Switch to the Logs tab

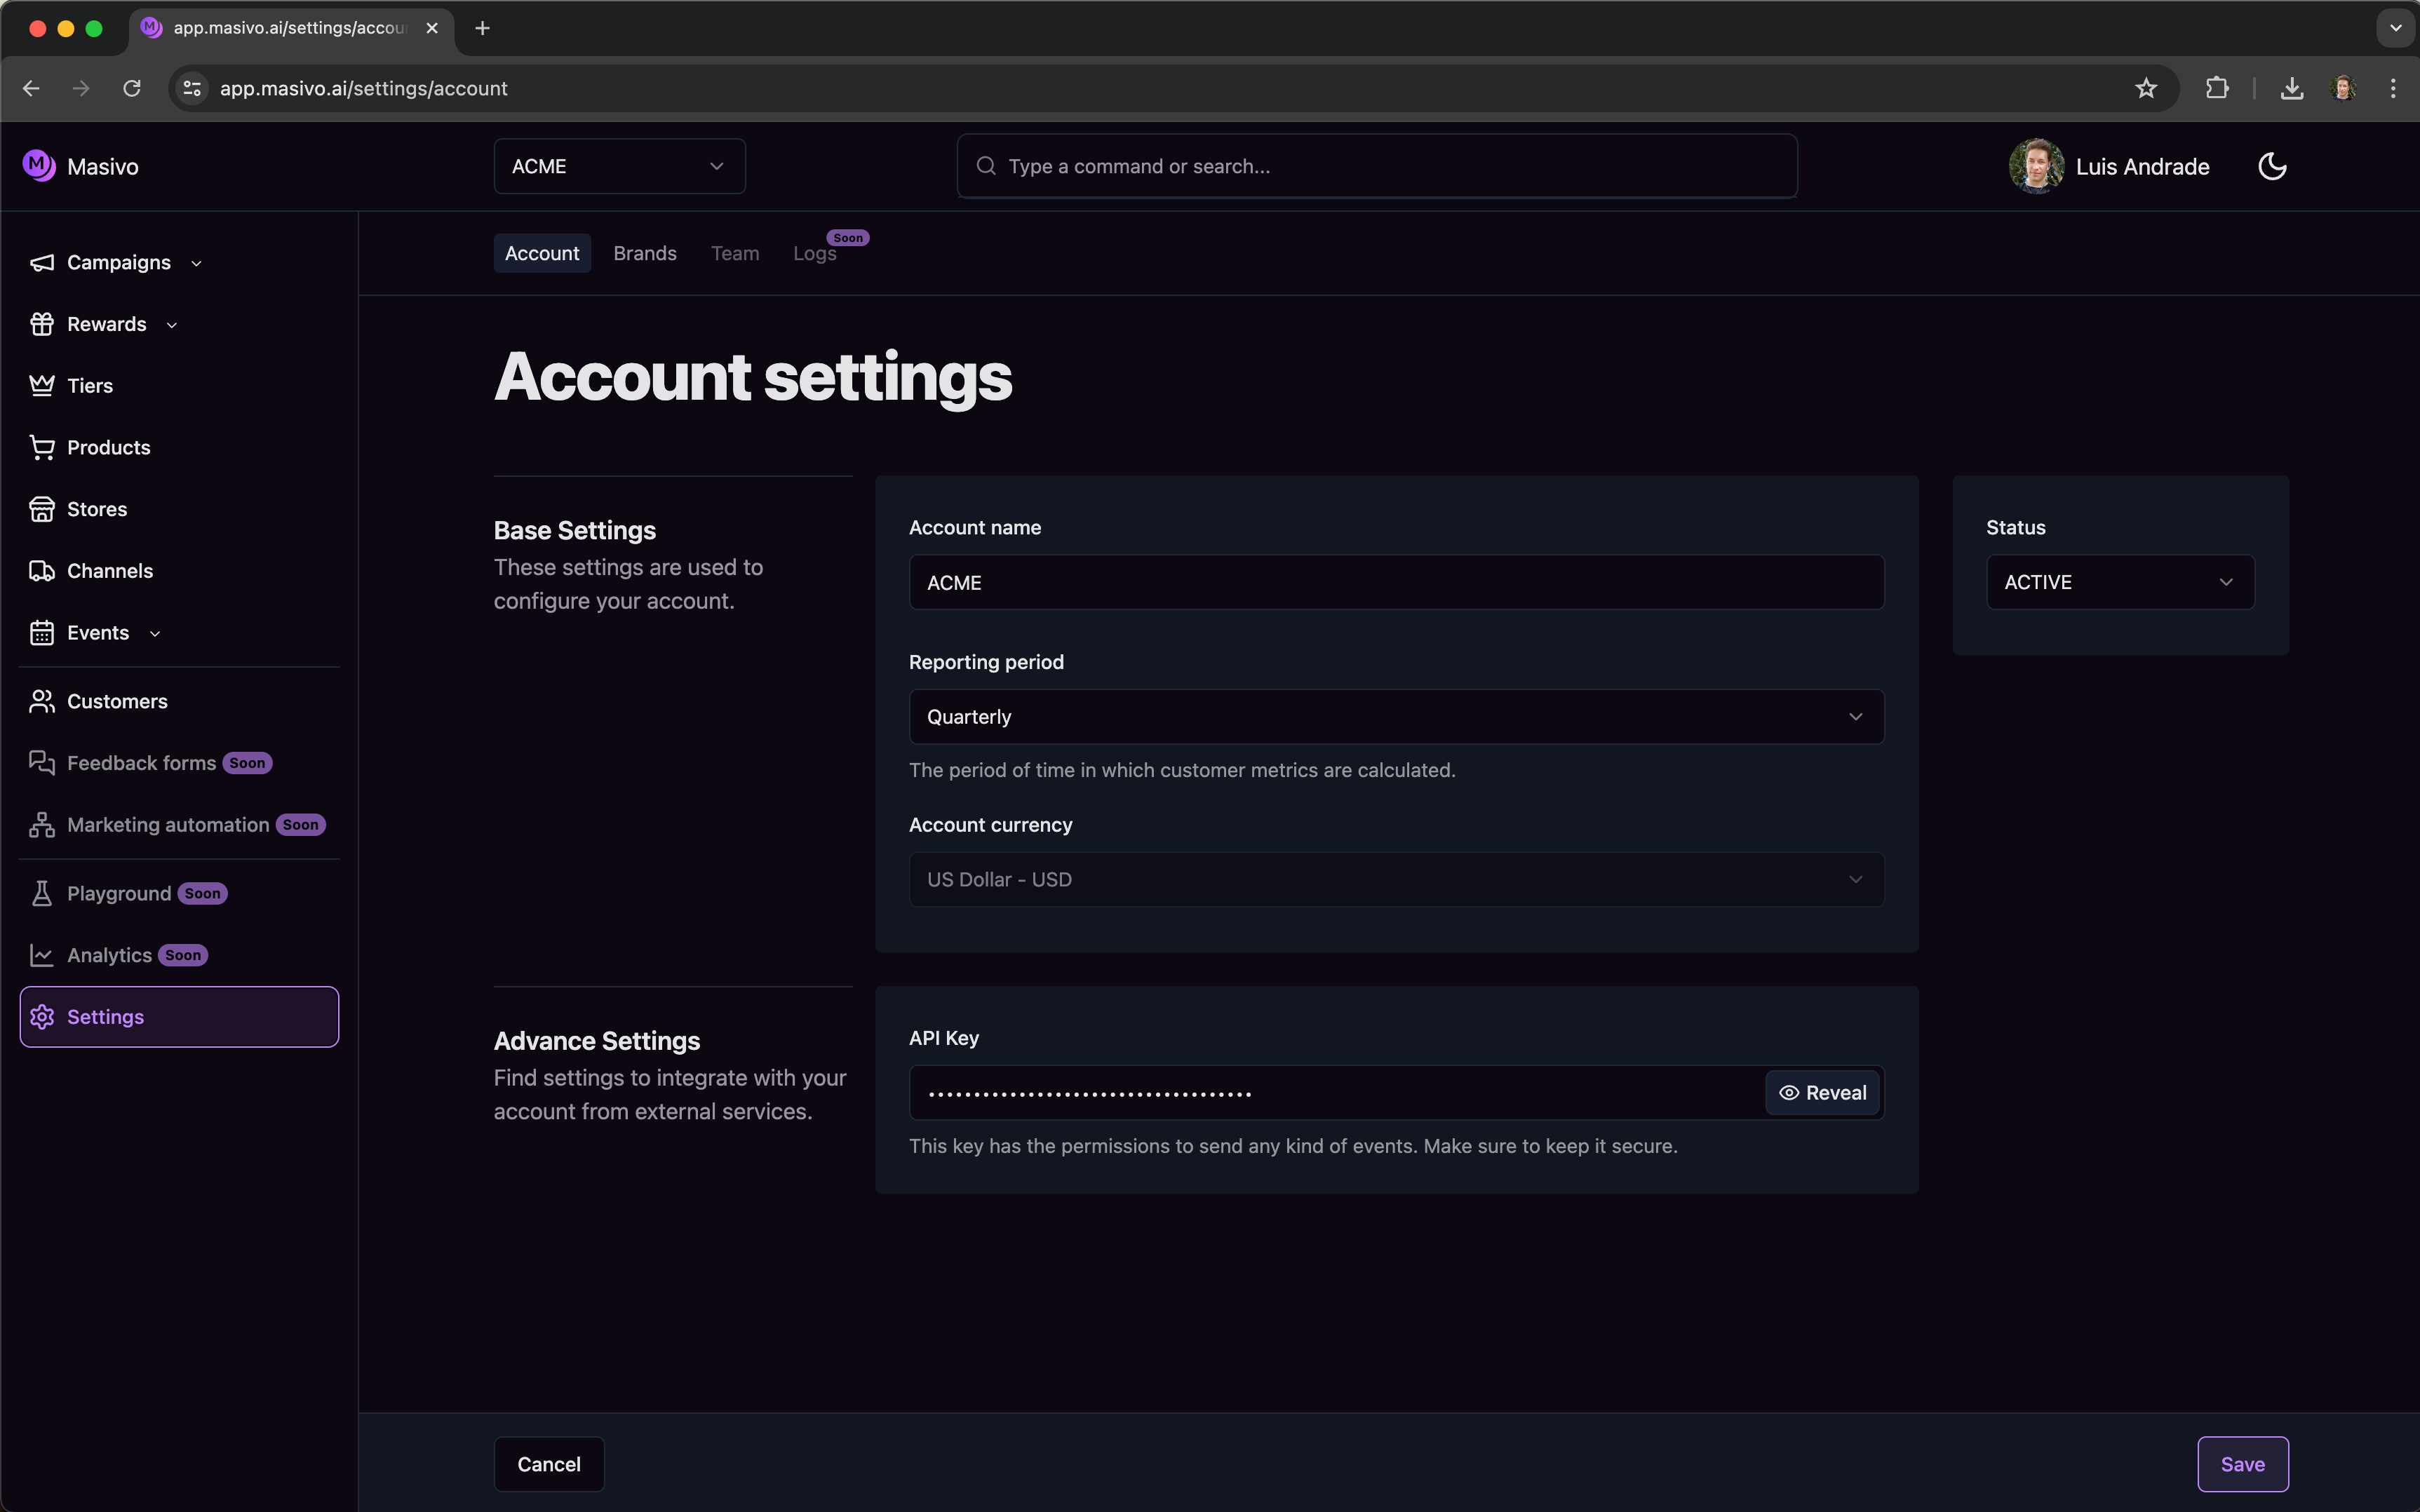point(815,254)
